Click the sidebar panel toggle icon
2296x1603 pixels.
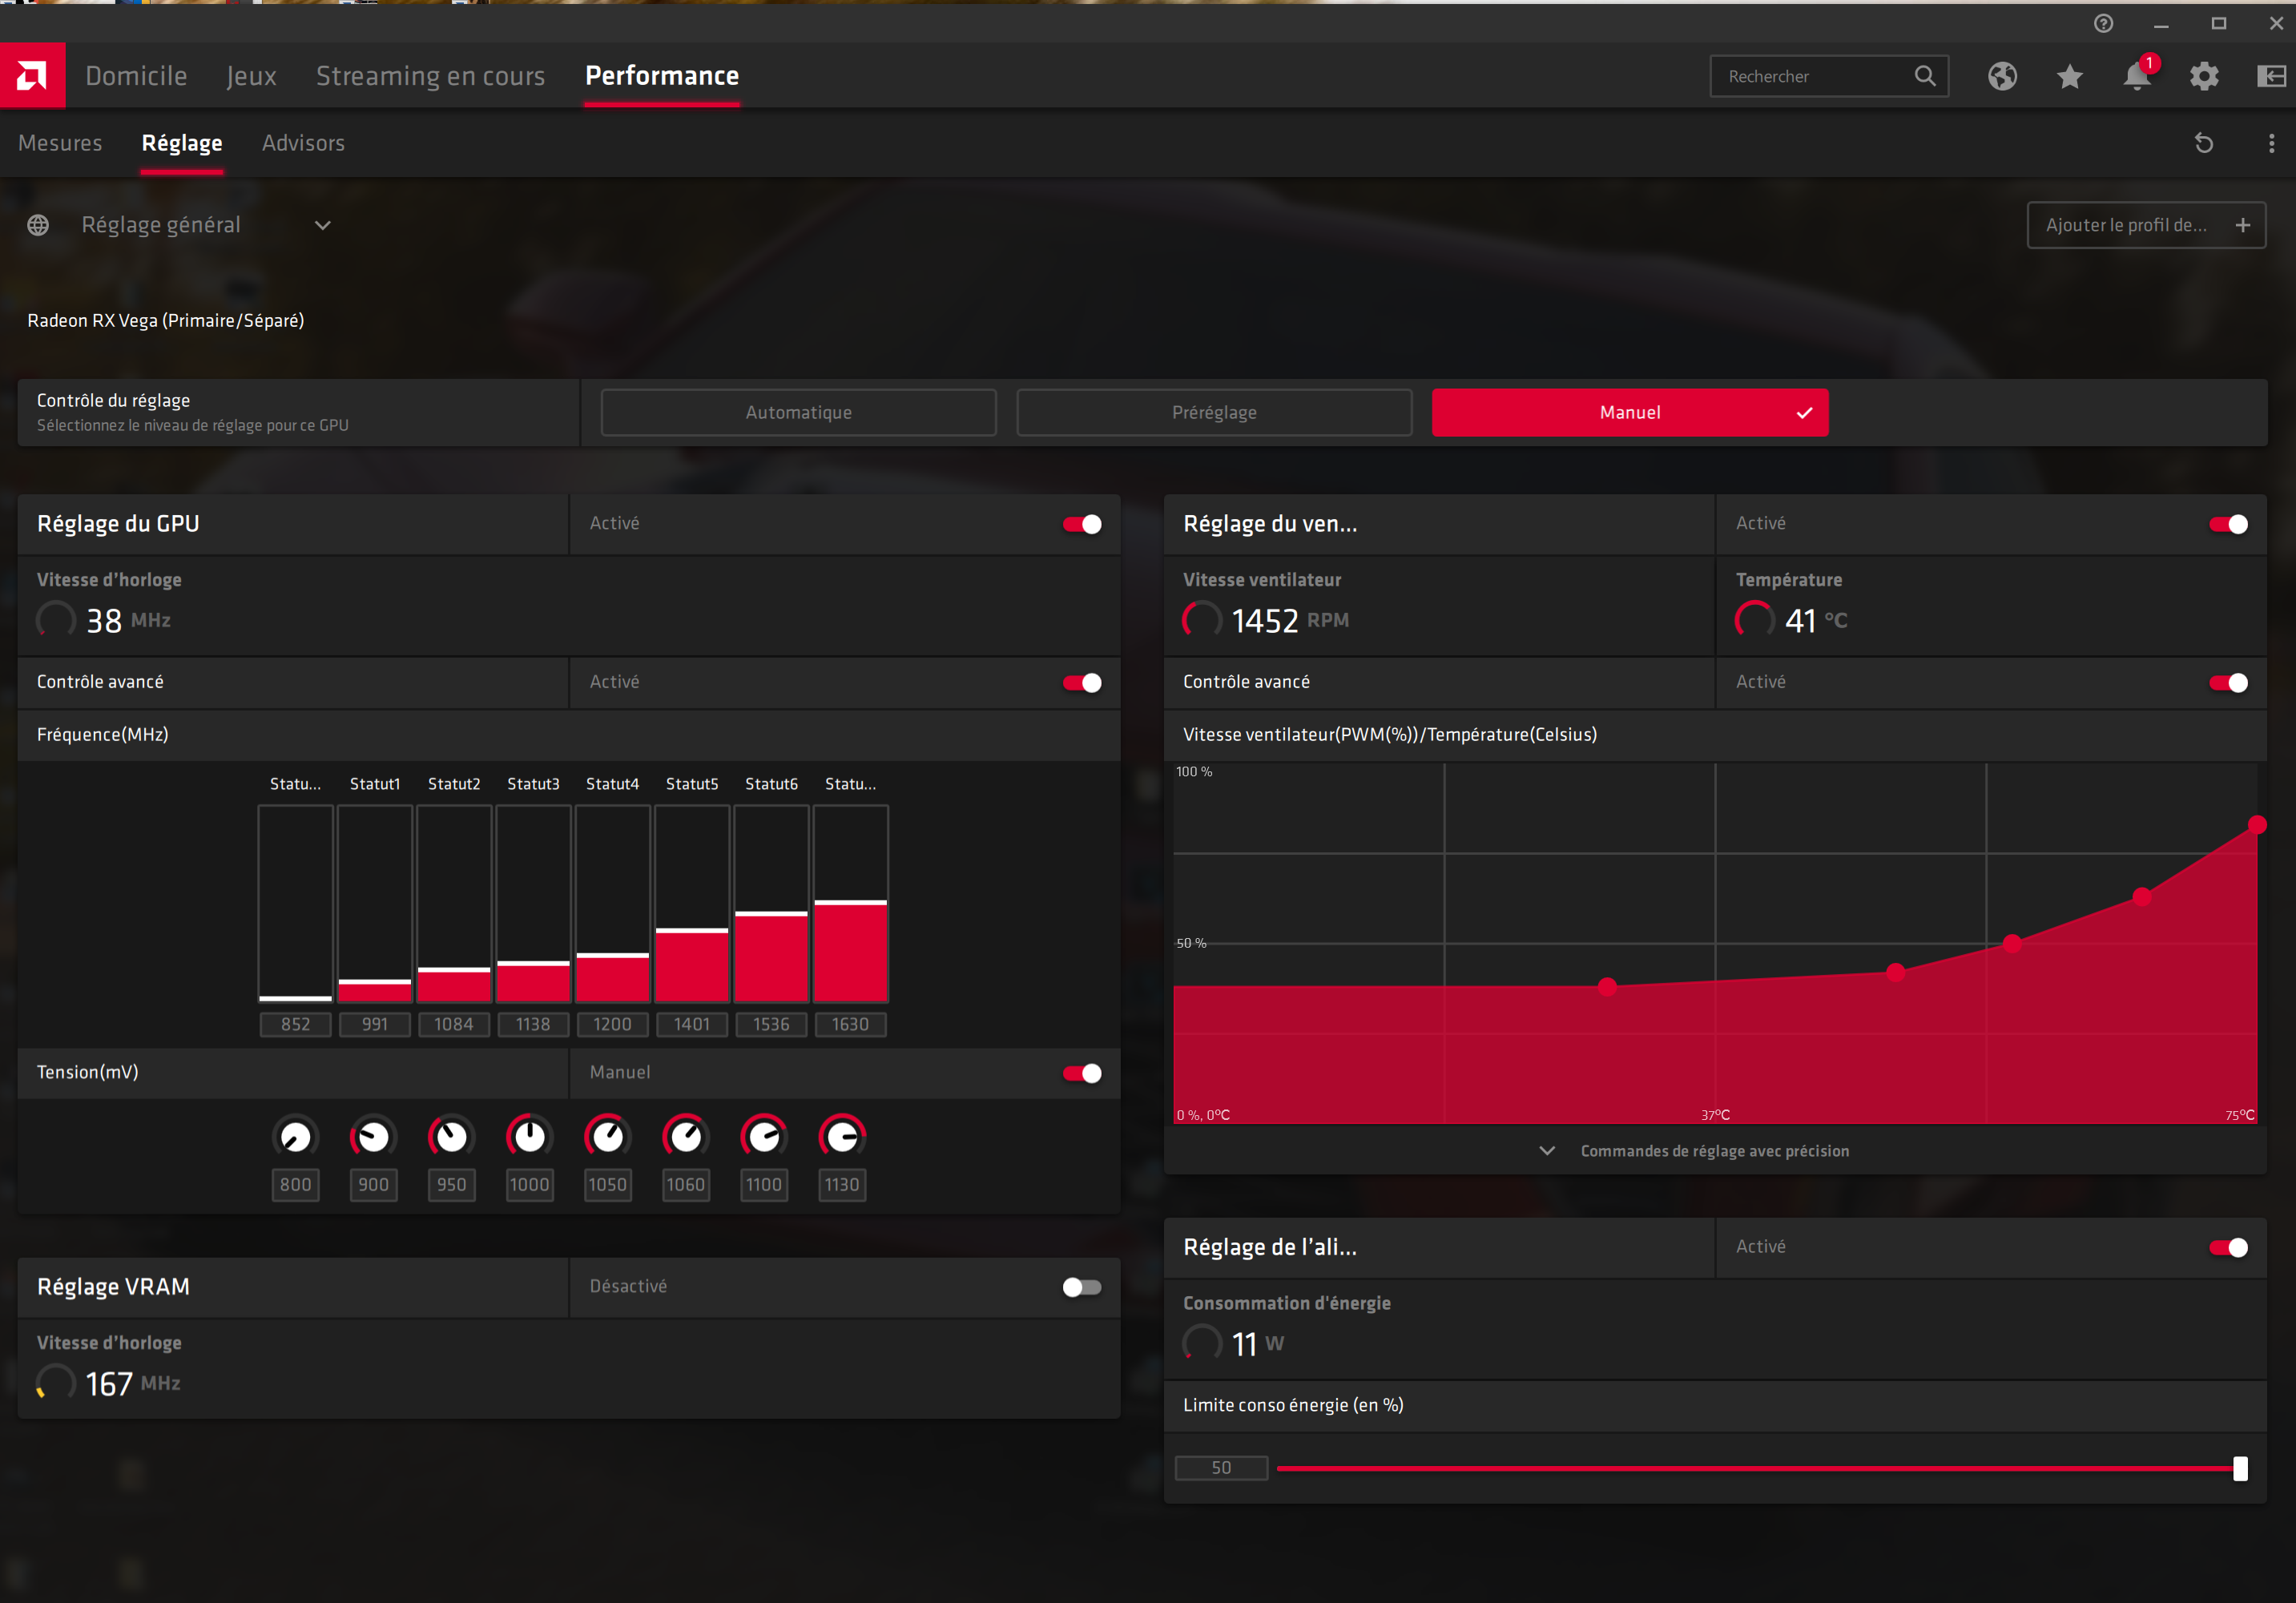coord(2271,76)
